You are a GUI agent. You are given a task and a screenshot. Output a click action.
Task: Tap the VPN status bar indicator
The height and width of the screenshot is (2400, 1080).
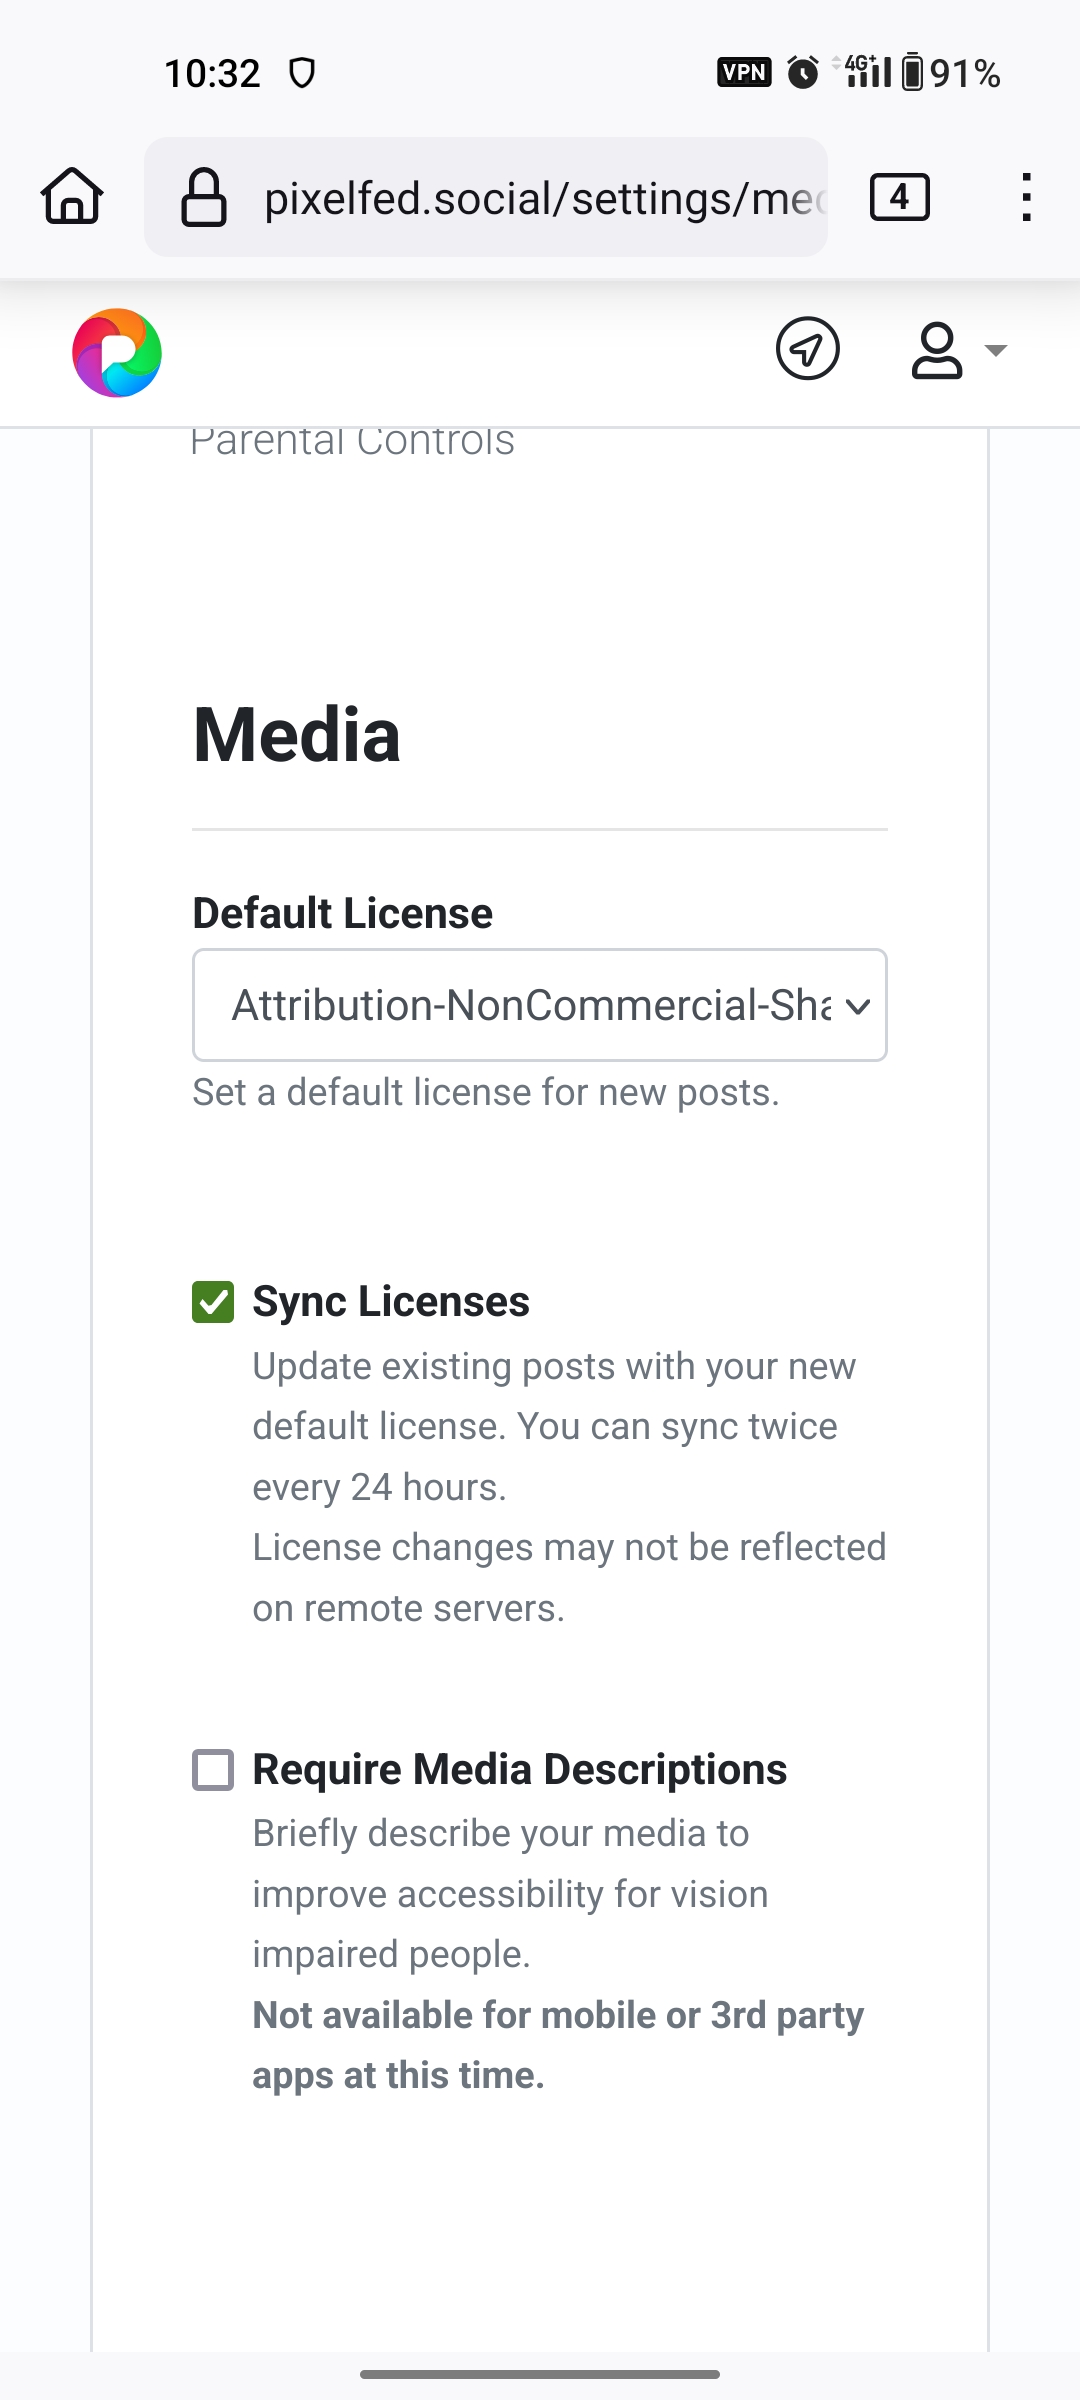click(743, 72)
